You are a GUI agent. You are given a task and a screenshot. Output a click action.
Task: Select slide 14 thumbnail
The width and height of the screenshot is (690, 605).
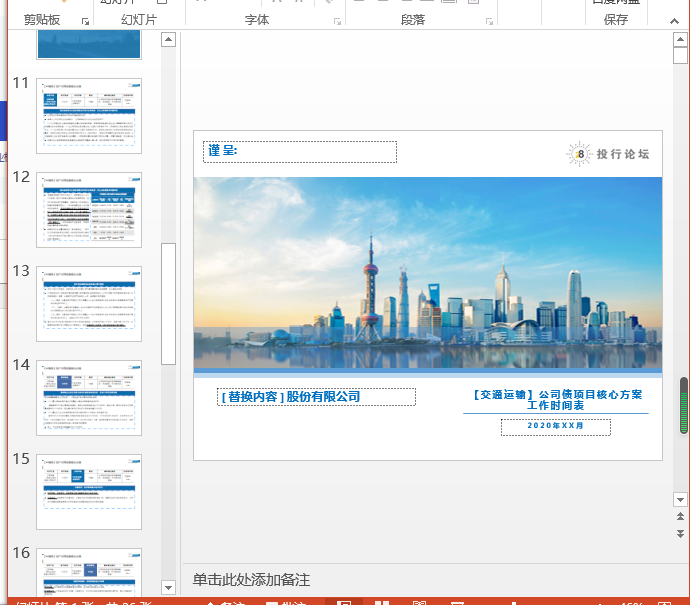coord(89,398)
